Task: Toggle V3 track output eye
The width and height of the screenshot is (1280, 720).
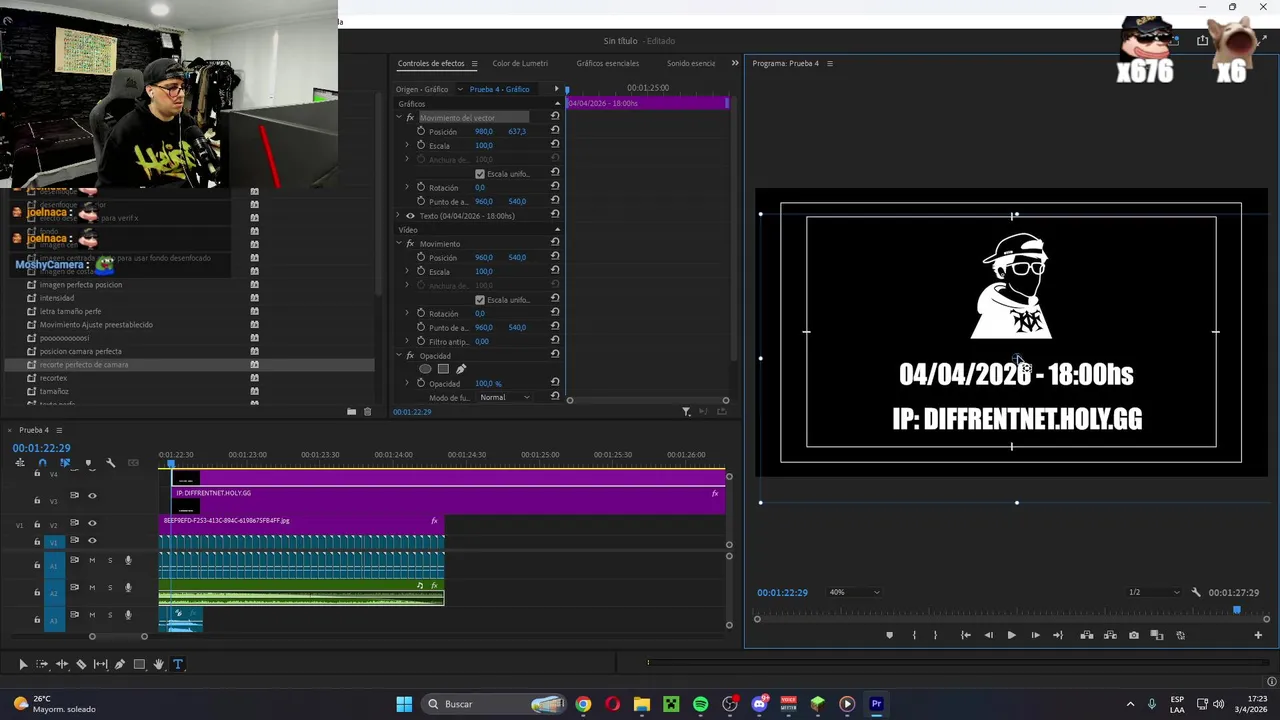Action: coord(92,496)
